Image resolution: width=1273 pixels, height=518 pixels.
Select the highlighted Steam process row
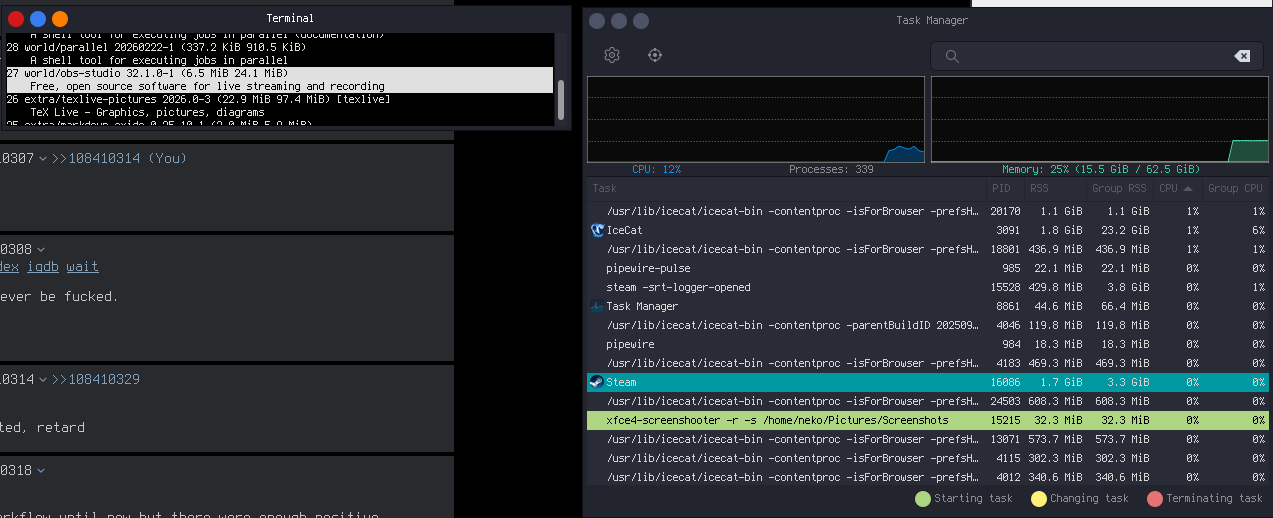pyautogui.click(x=928, y=382)
